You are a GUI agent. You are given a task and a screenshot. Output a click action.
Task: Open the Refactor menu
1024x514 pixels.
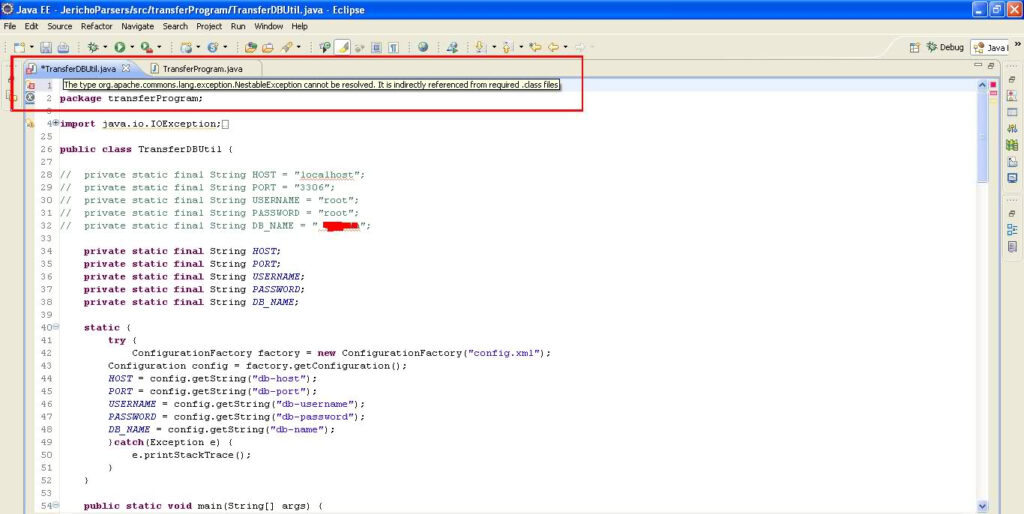pyautogui.click(x=97, y=26)
